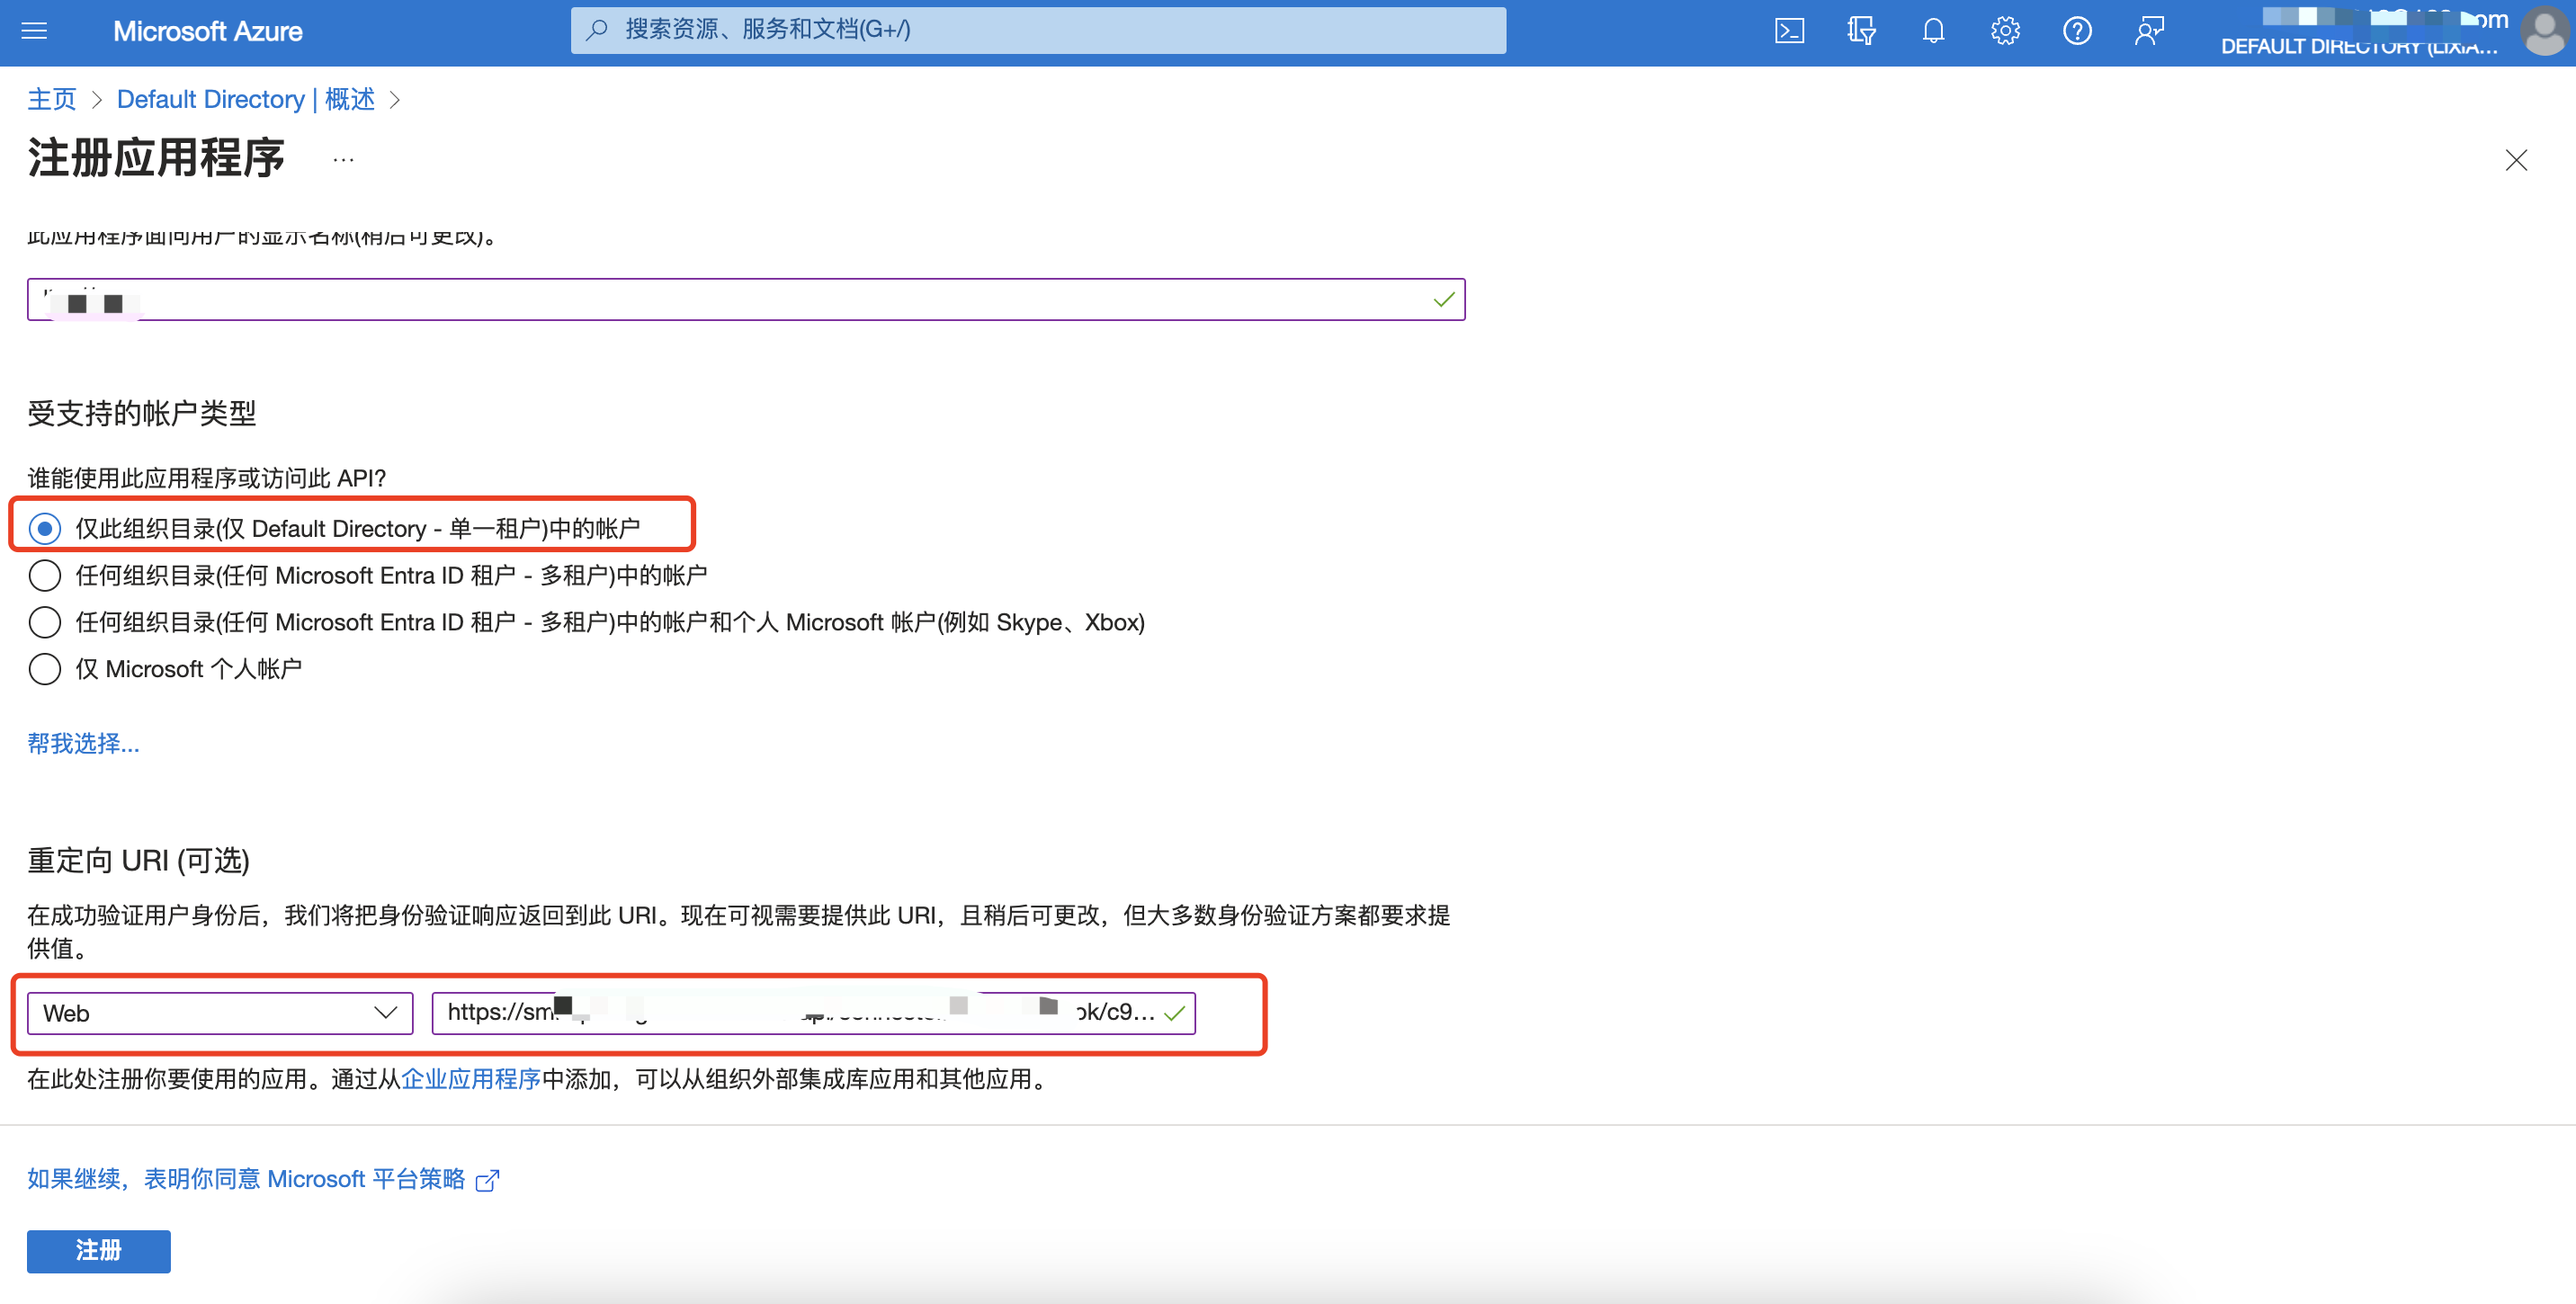2576x1304 pixels.
Task: Select multi-tenant Entra ID accounts option
Action: click(368, 575)
